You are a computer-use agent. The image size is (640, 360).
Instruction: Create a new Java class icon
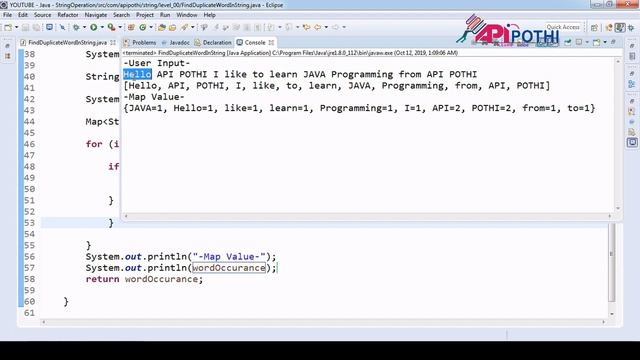point(142,27)
